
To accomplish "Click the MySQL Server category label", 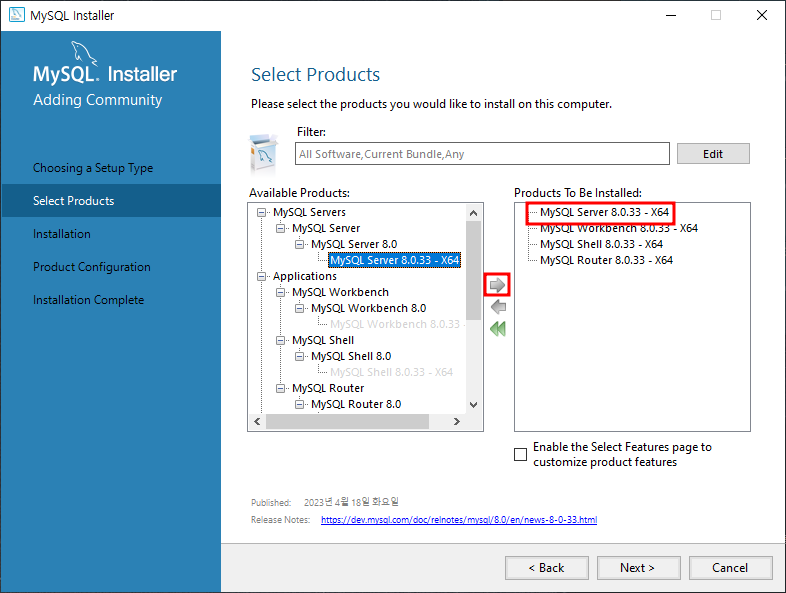I will pos(326,229).
